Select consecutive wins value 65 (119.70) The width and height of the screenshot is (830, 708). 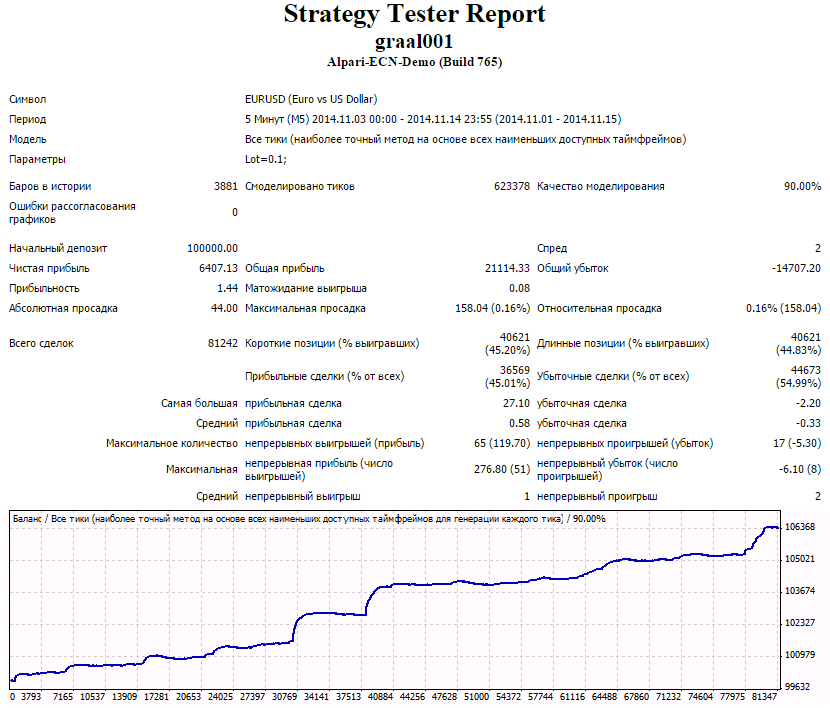click(502, 443)
